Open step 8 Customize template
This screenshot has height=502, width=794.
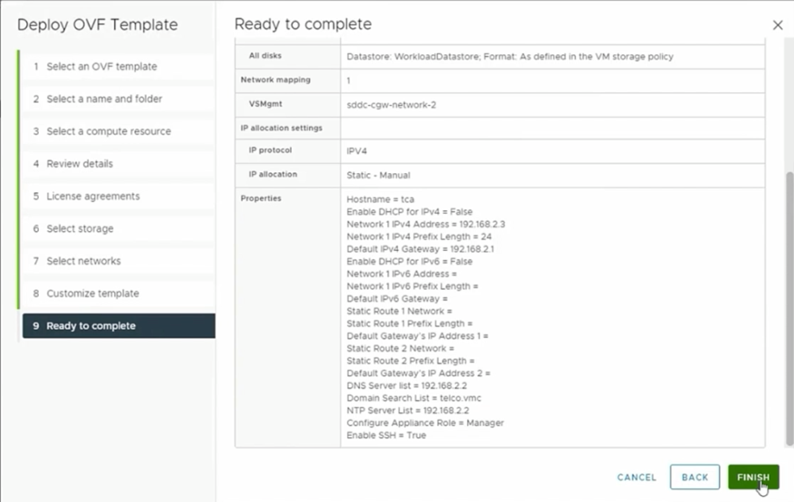point(92,294)
